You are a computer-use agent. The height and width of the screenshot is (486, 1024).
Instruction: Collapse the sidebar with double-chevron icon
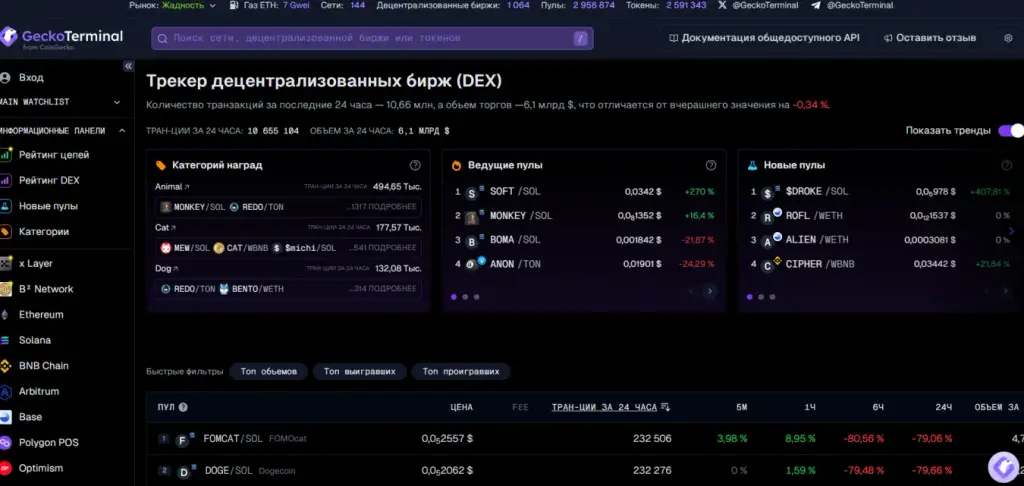coord(128,66)
